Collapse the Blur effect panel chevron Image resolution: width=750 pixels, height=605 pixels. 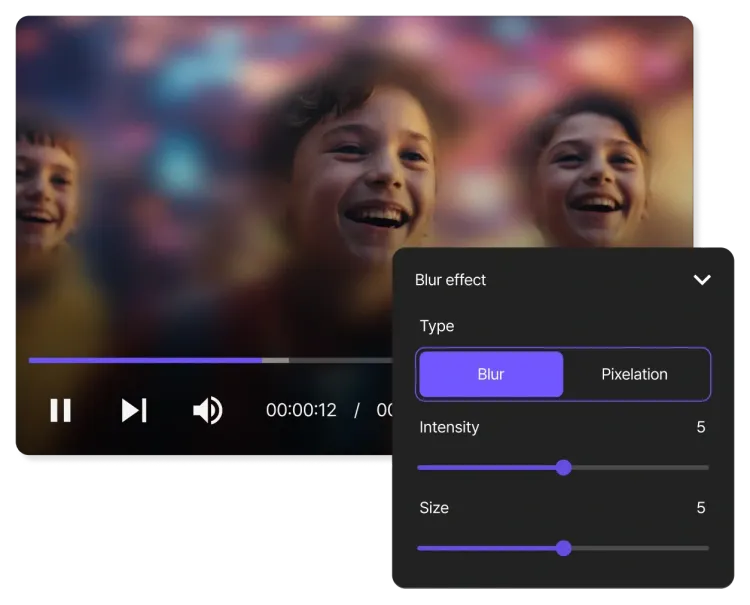point(702,280)
